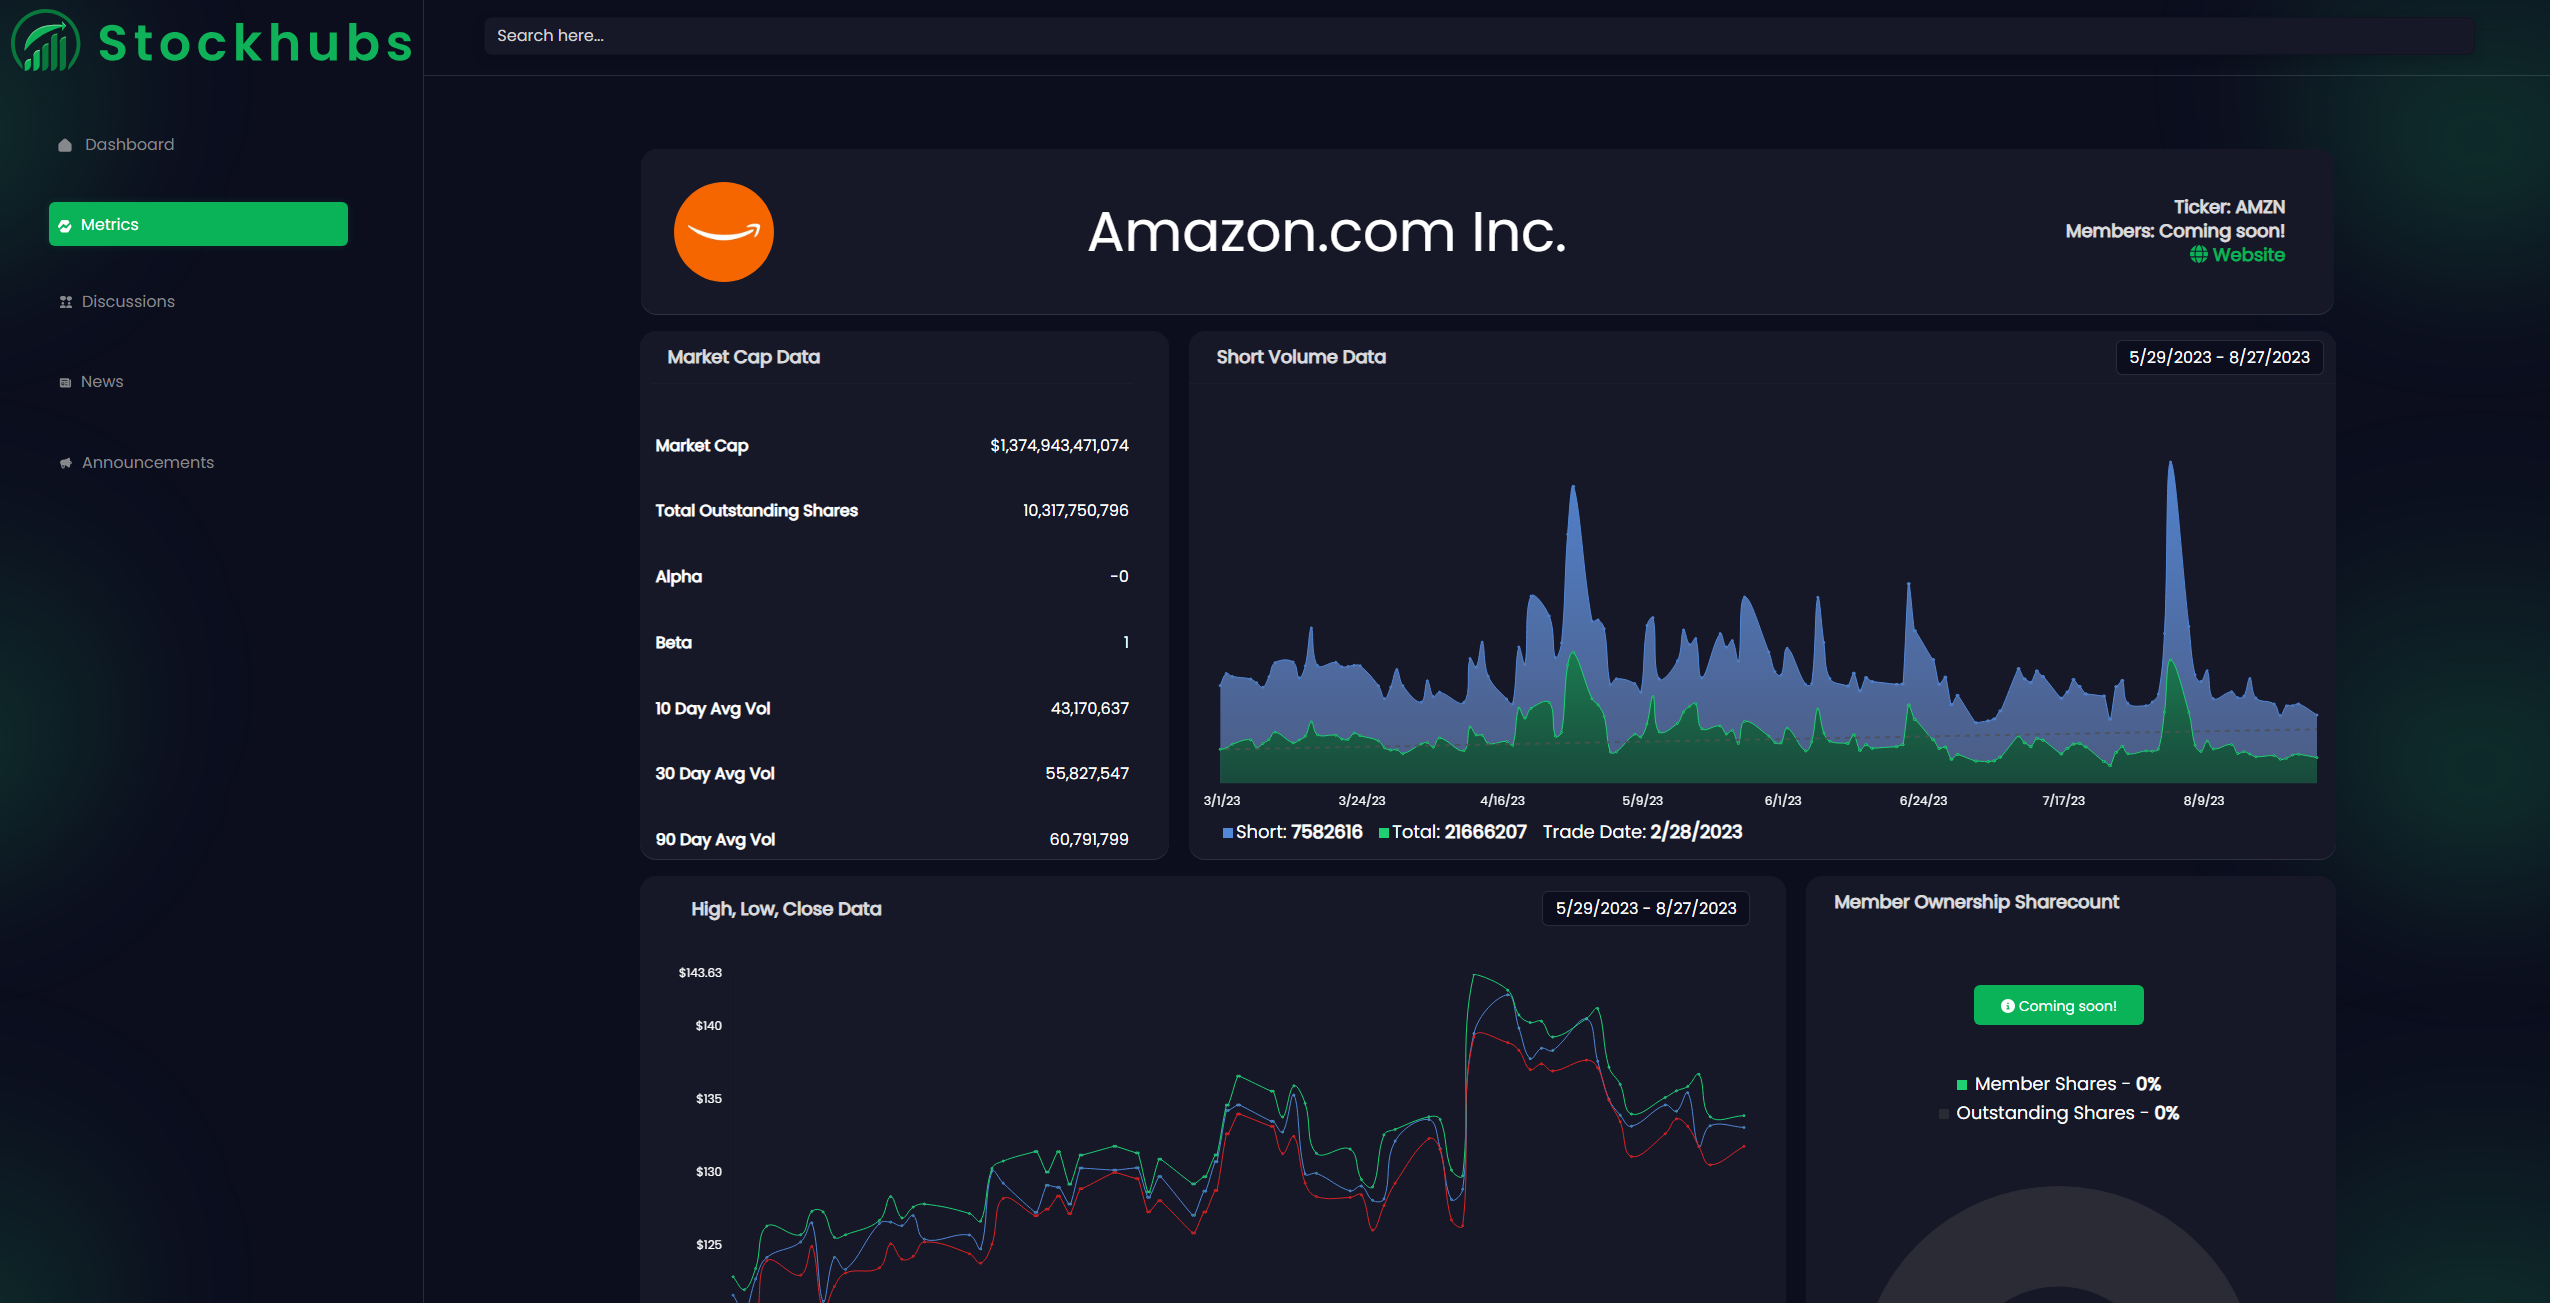Click the 8/9/23 axis label
This screenshot has height=1303, width=2550.
coord(2203,801)
